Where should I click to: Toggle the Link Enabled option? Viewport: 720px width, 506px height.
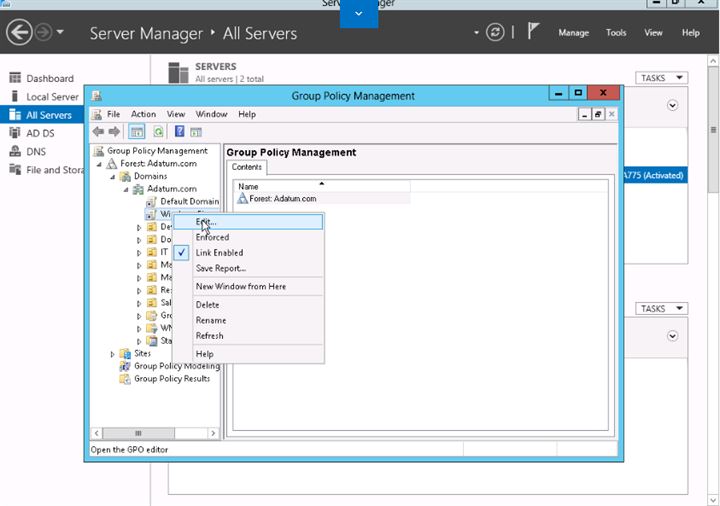pos(219,253)
